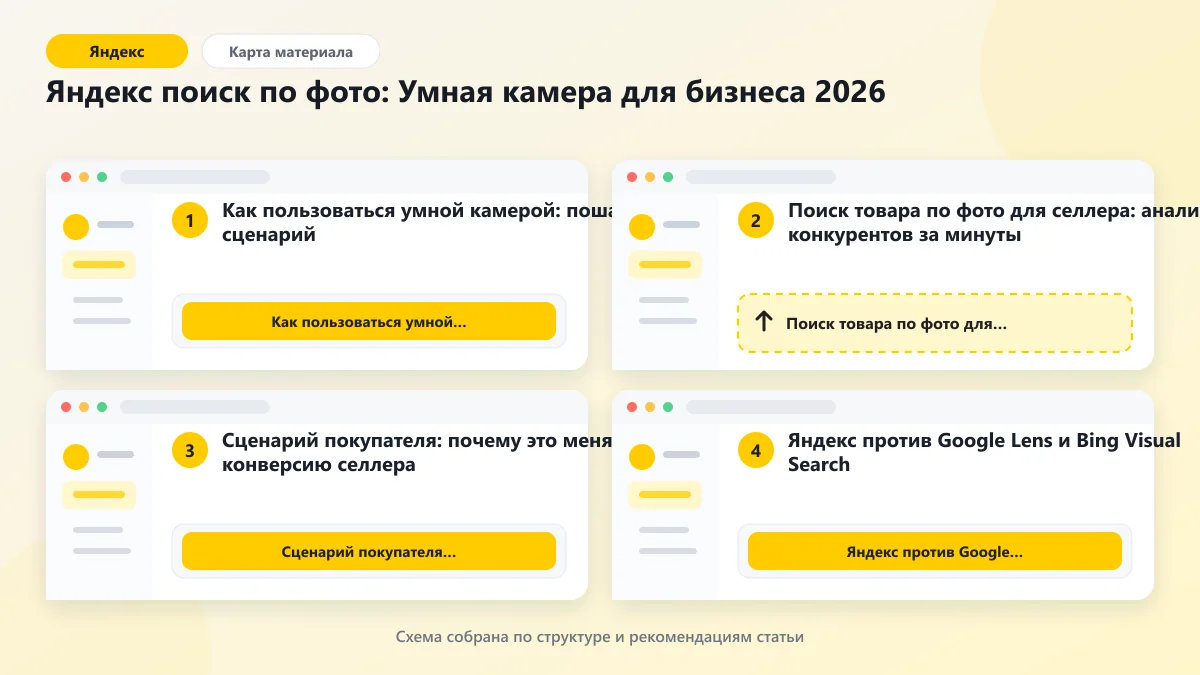The image size is (1200, 675).
Task: Click yellow sidebar avatar circle in card 4
Action: pyautogui.click(x=642, y=457)
